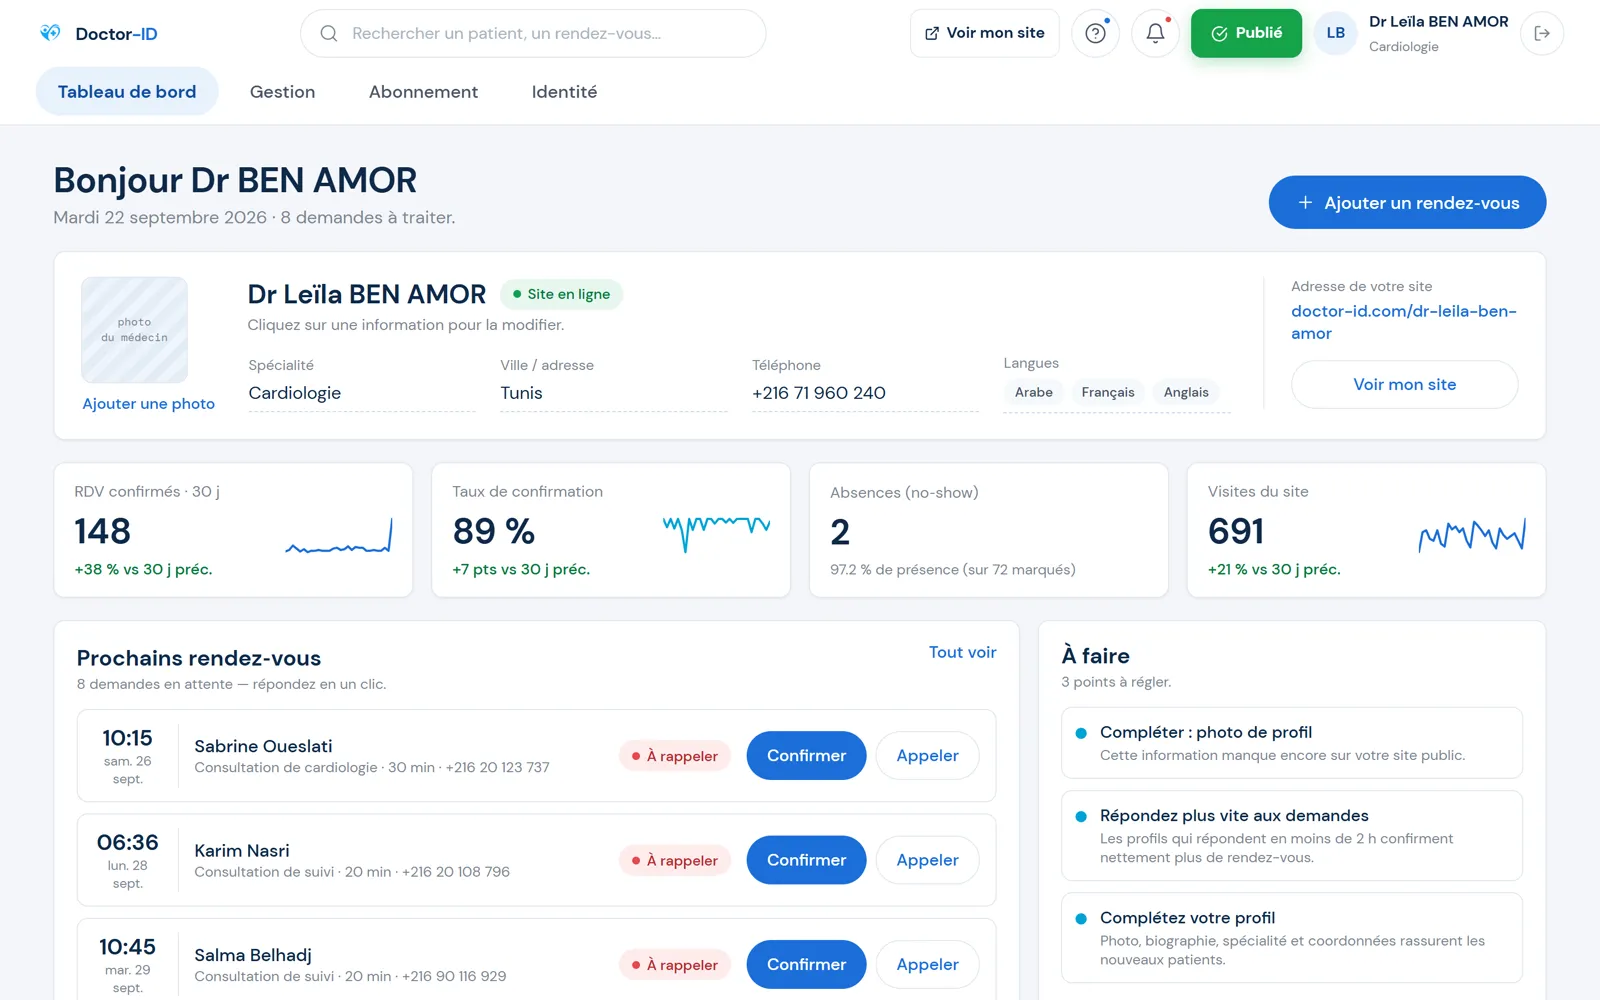Edit the Spécialité Cardiologie field
Viewport: 1600px width, 1000px height.
point(362,392)
